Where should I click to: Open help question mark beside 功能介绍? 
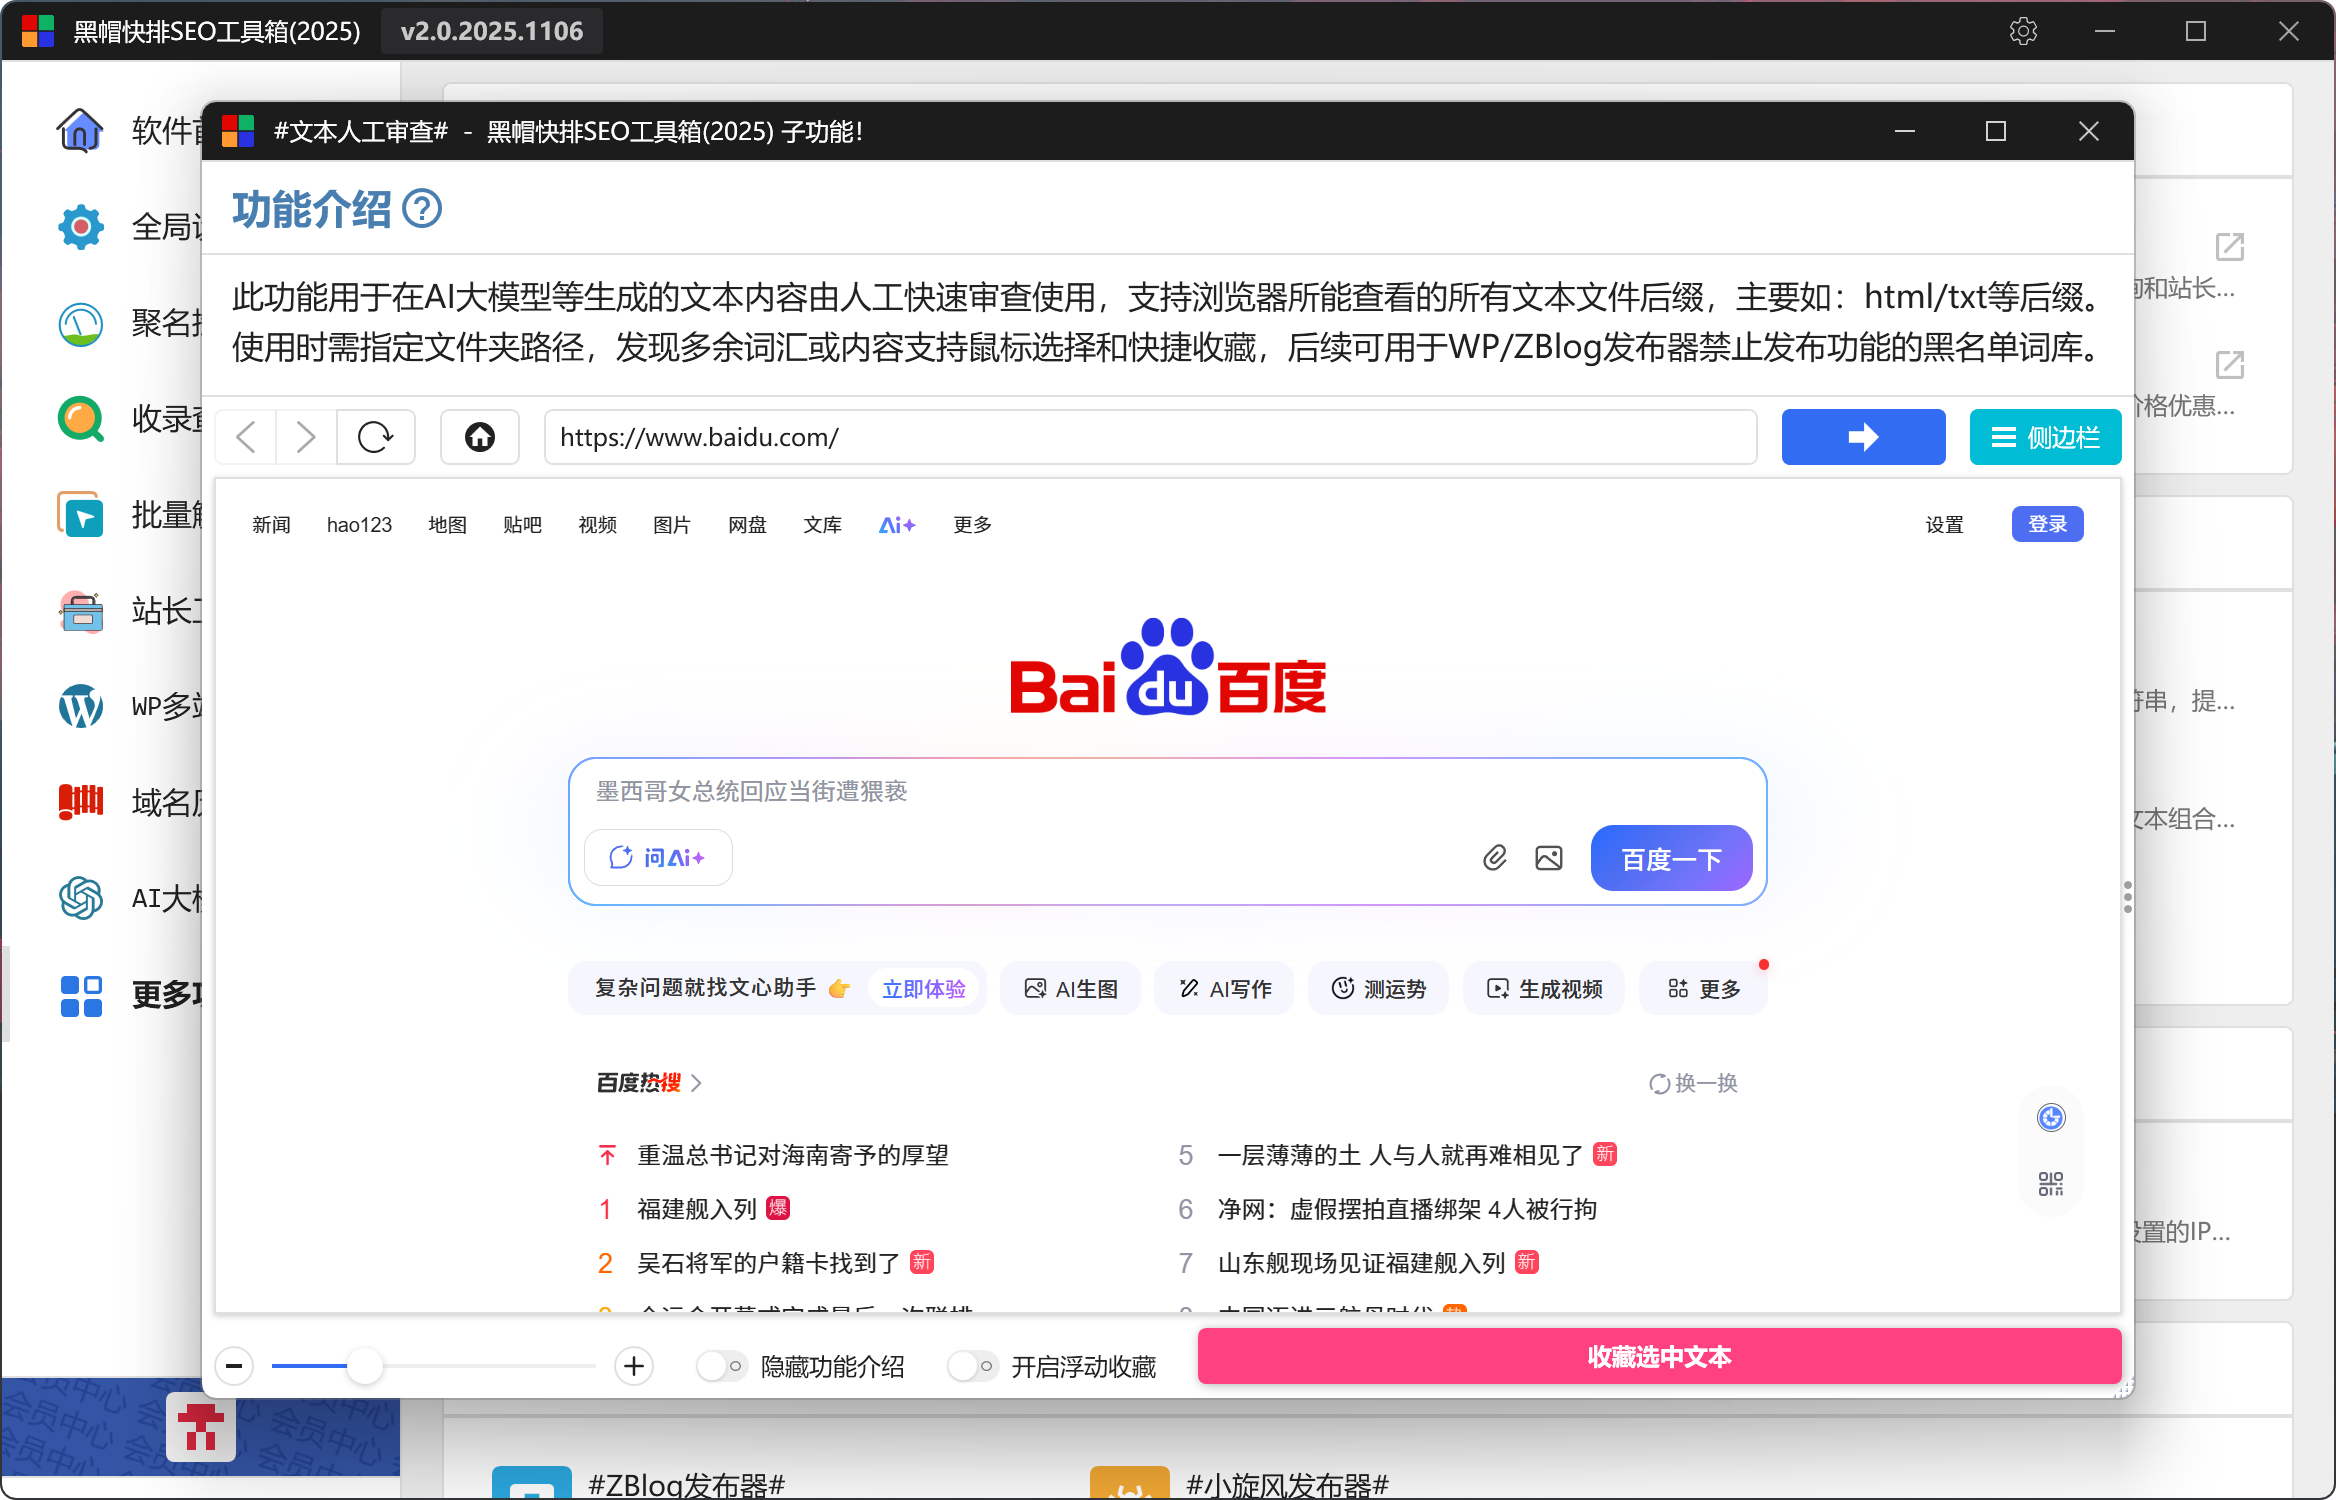[x=422, y=209]
